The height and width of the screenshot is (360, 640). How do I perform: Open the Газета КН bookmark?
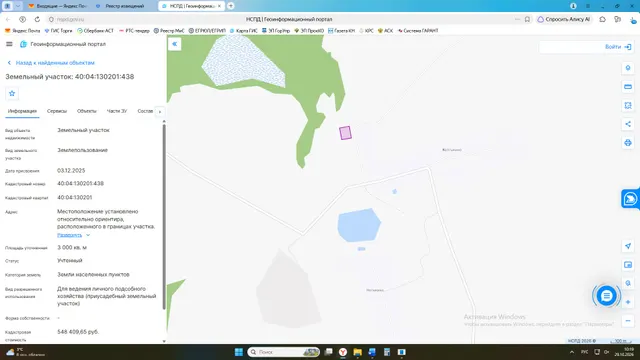point(342,31)
